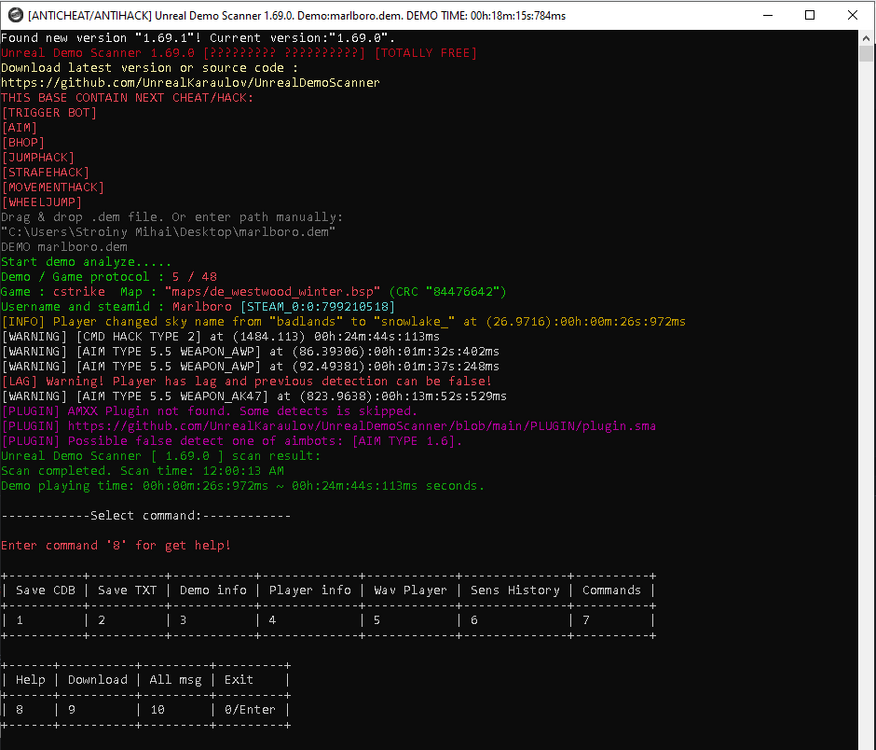Close the Unreal Demo Scanner window

click(x=853, y=15)
